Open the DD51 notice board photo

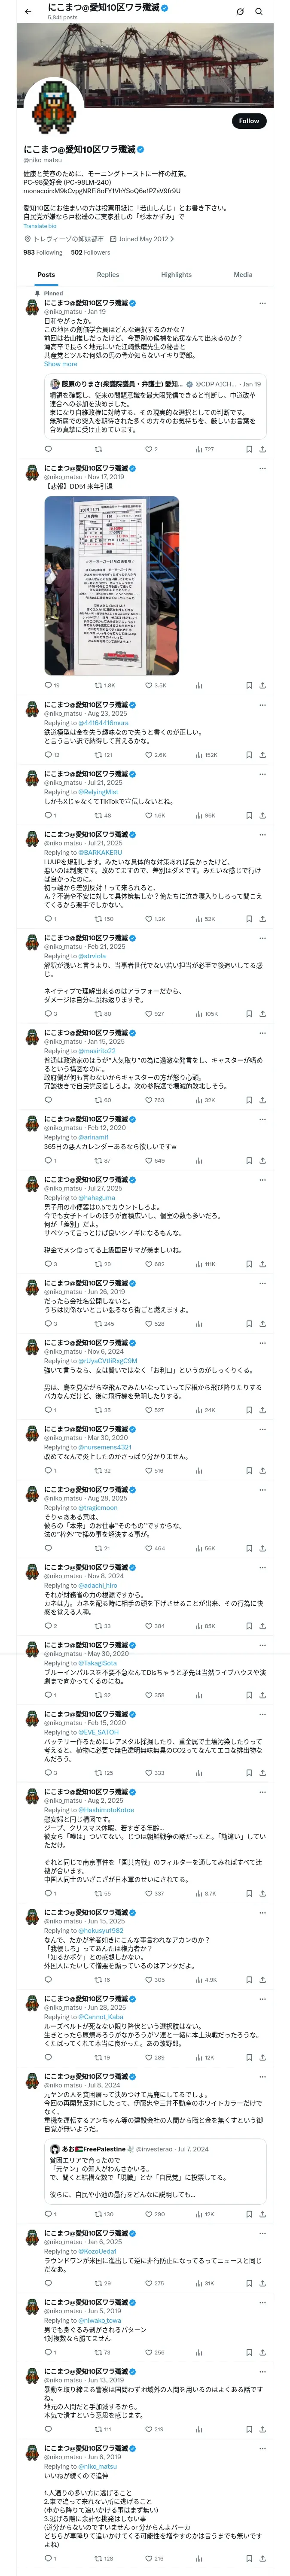point(112,585)
